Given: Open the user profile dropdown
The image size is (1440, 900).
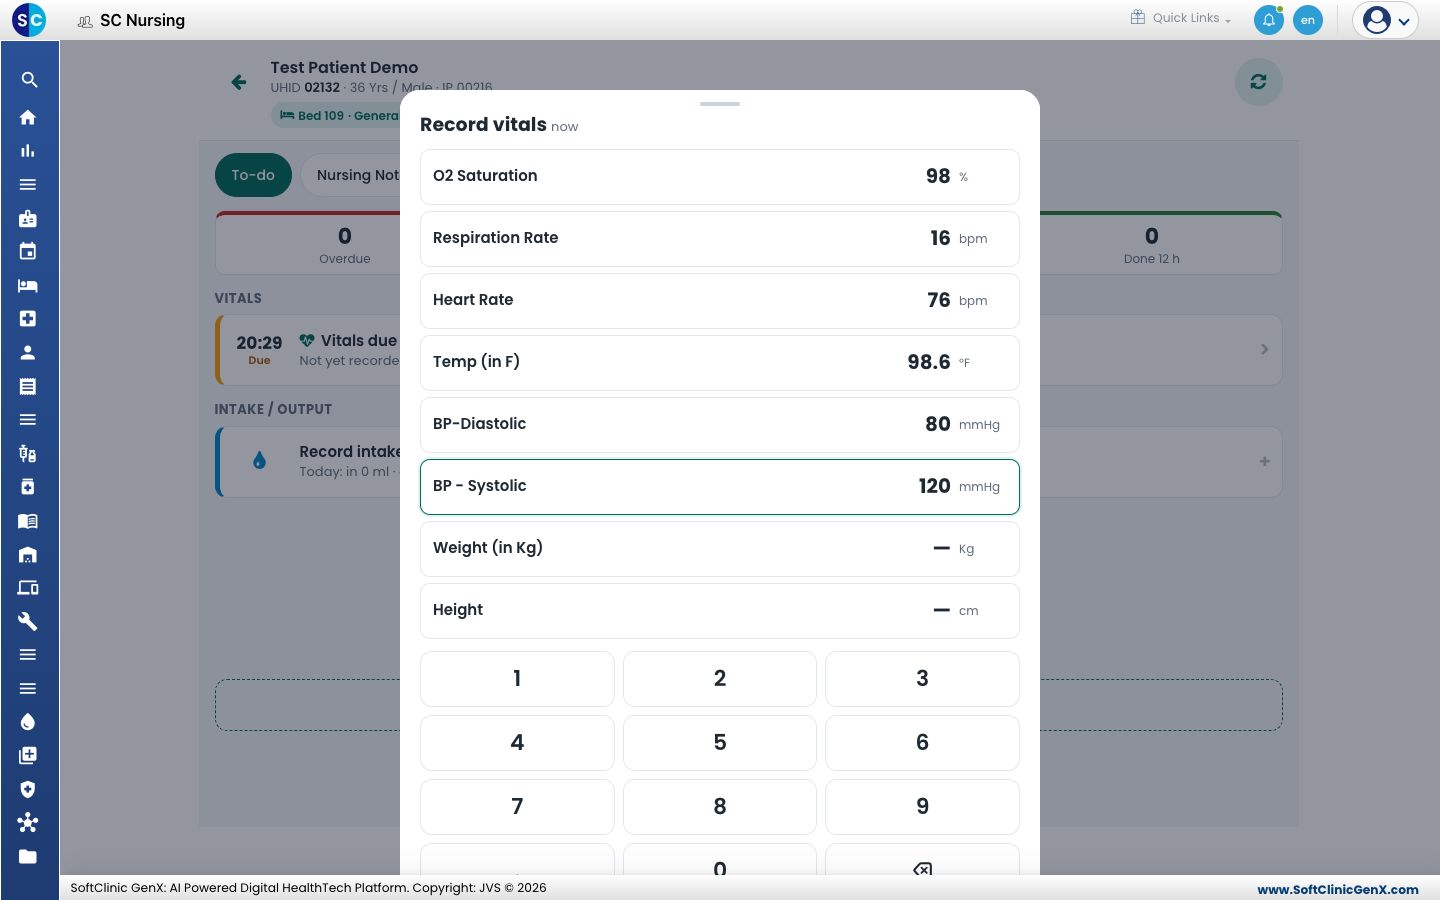Looking at the screenshot, I should coord(1385,20).
